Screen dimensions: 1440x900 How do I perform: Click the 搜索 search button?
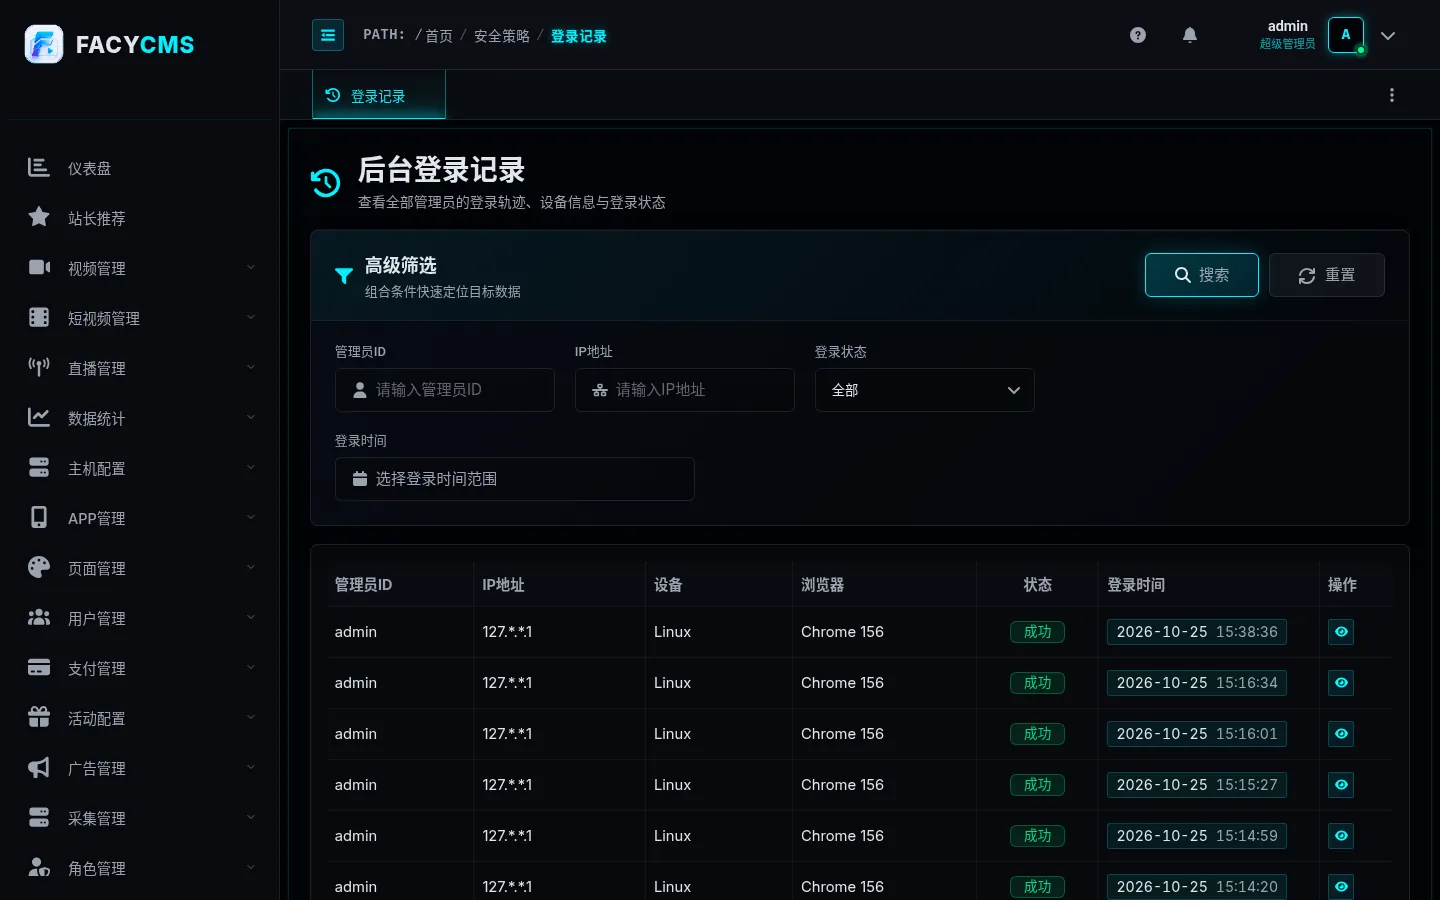(1202, 275)
